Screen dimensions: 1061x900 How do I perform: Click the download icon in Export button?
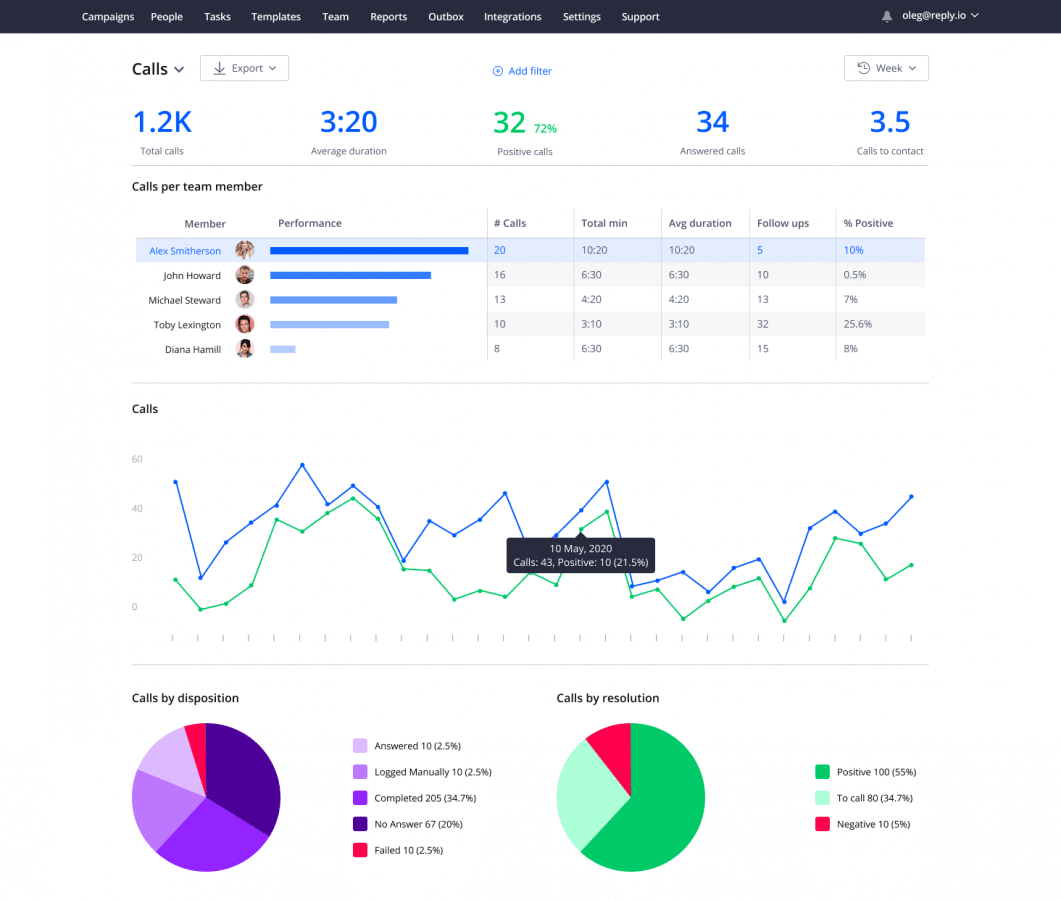tap(219, 68)
